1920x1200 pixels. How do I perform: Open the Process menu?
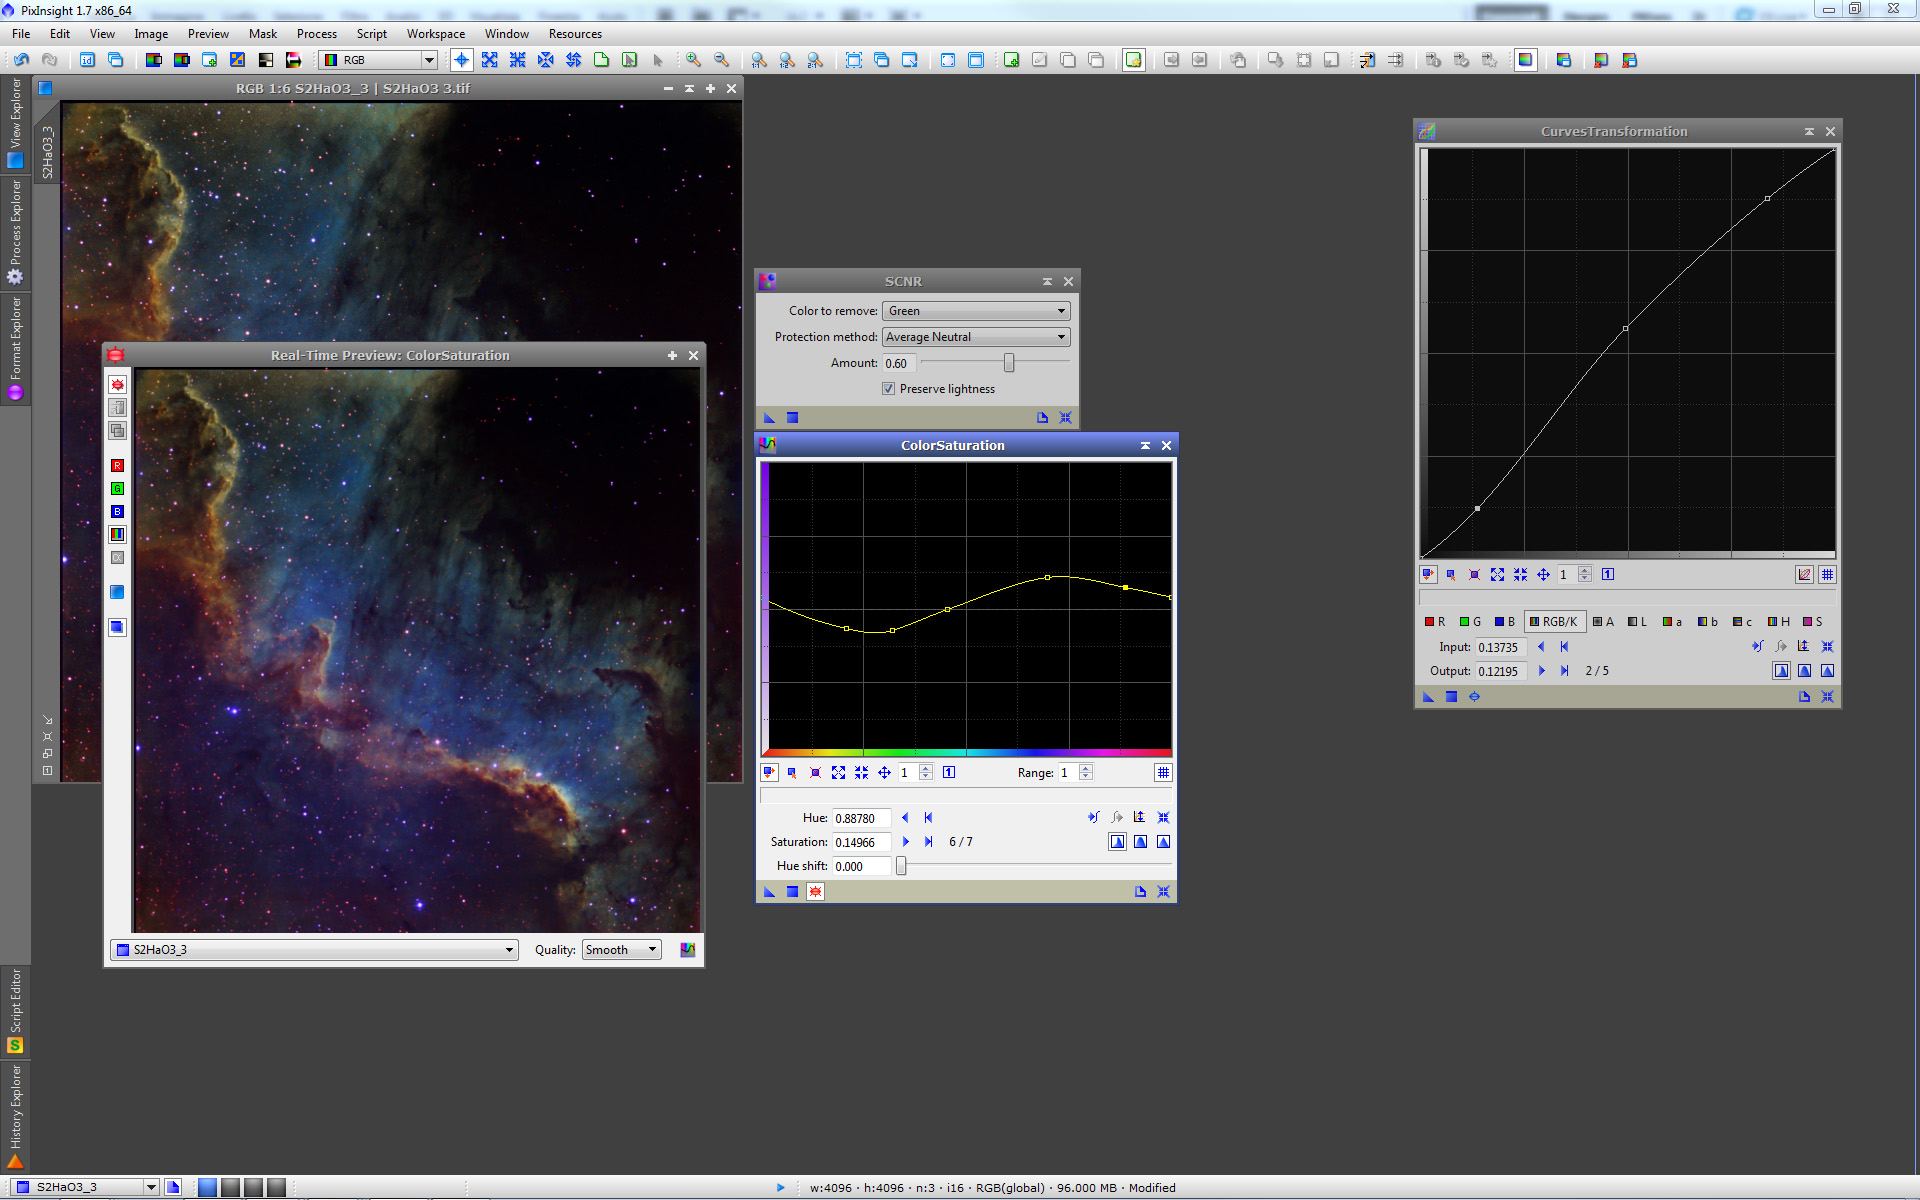(x=316, y=34)
